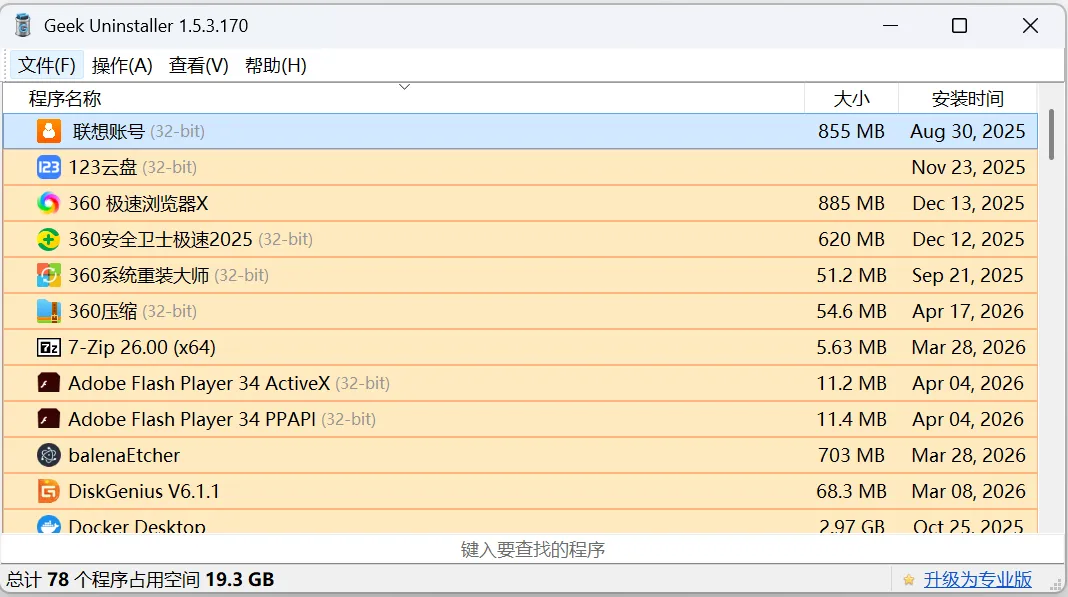Click the 703 MB size value

tap(851, 455)
